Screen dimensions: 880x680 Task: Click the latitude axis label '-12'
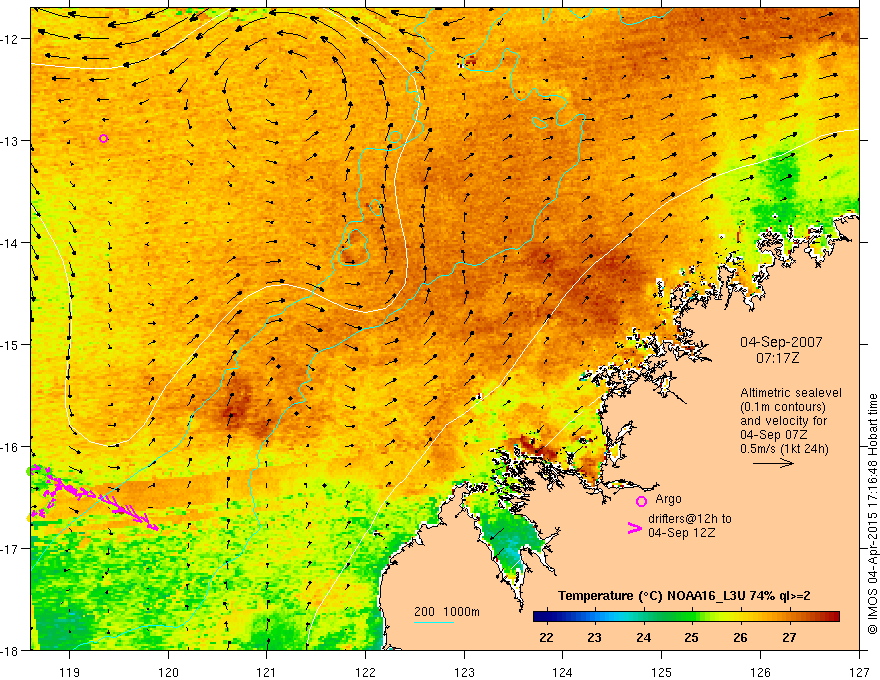coord(10,39)
